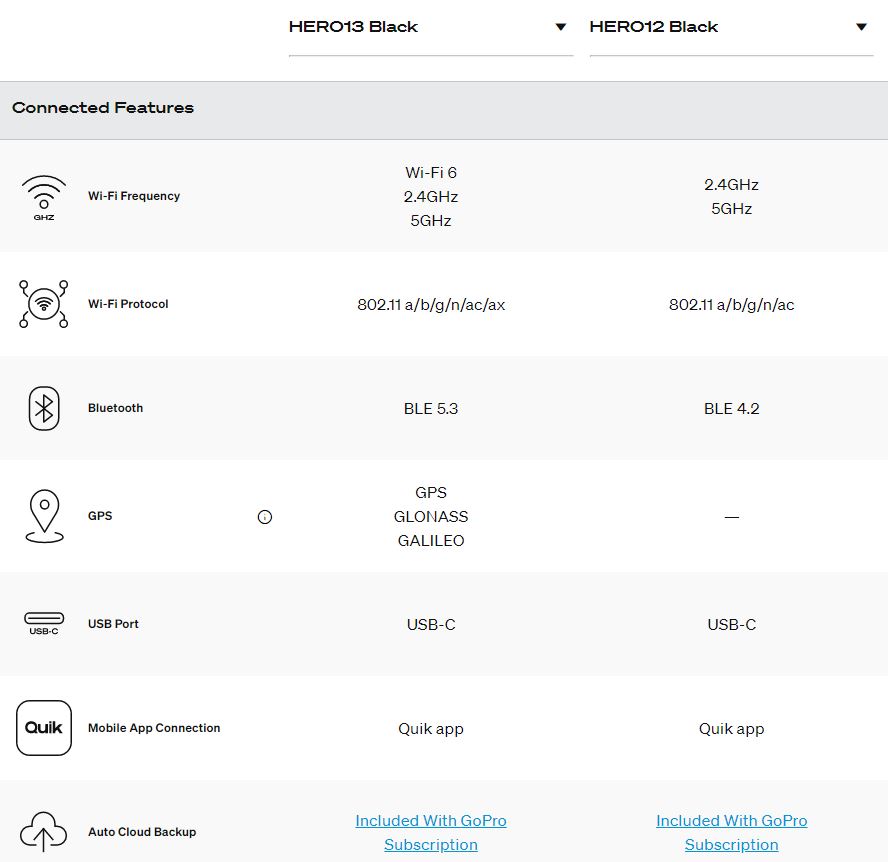
Task: Select the Wi-Fi Protocol row label
Action: pyautogui.click(x=128, y=304)
